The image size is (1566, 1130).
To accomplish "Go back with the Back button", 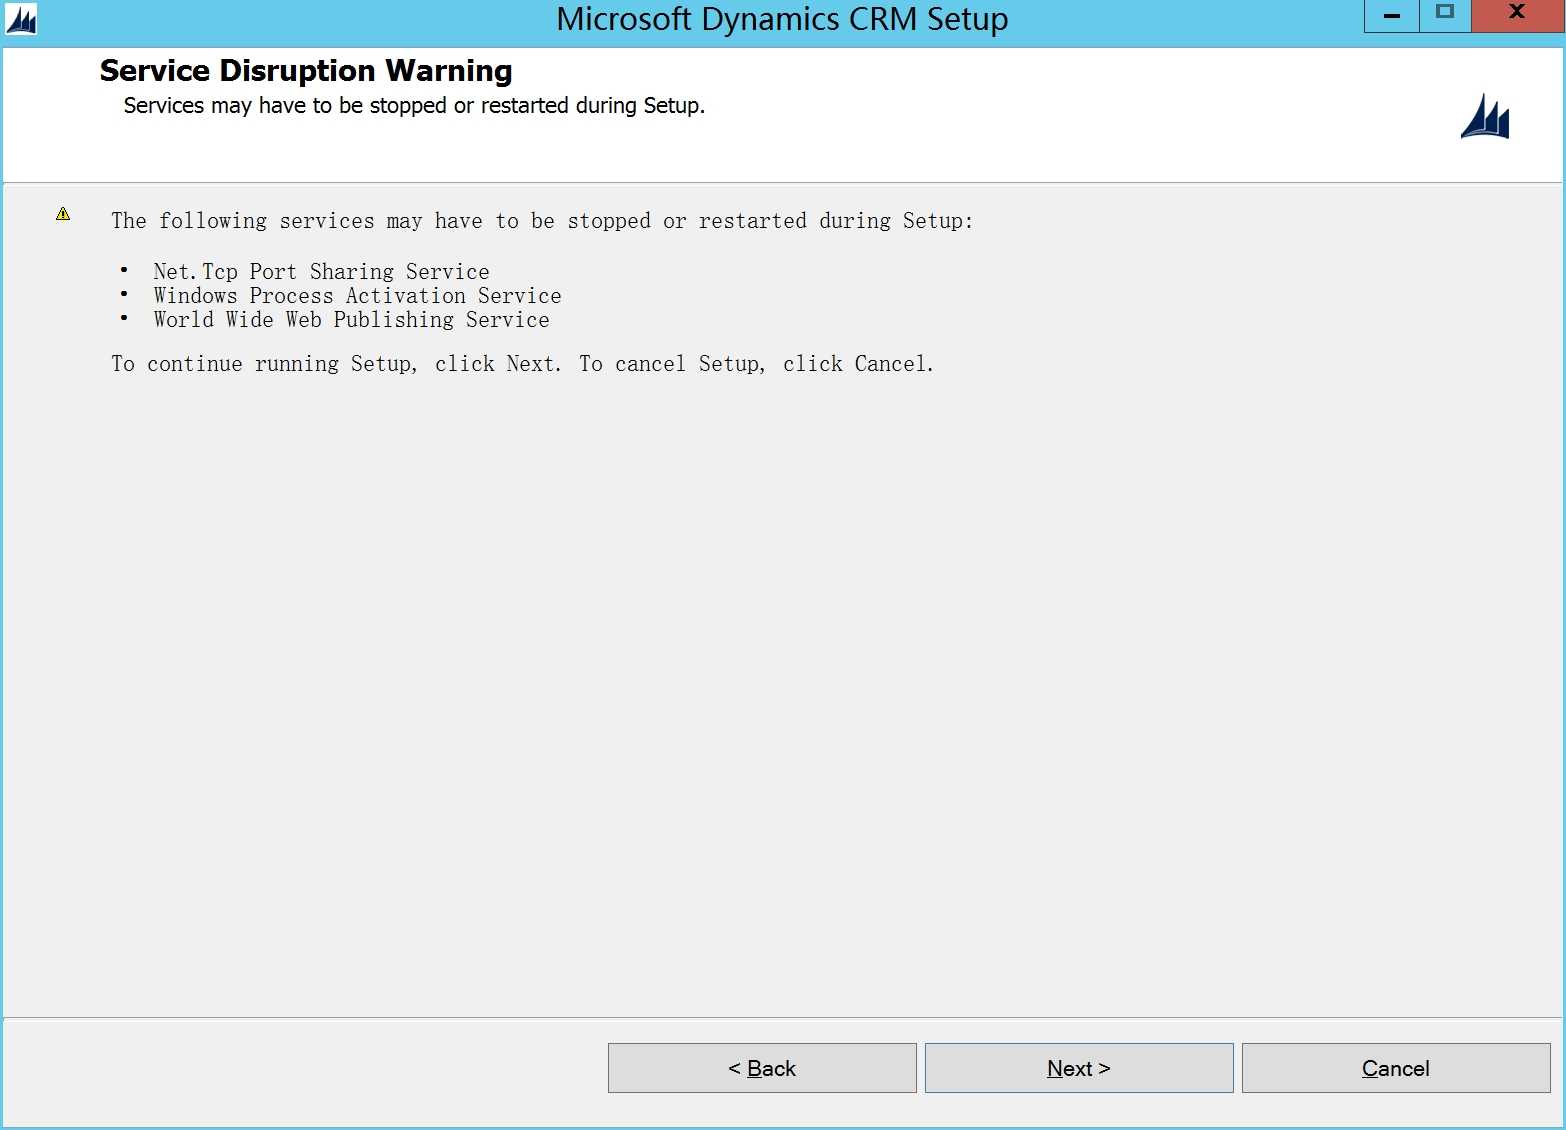I will [x=762, y=1068].
